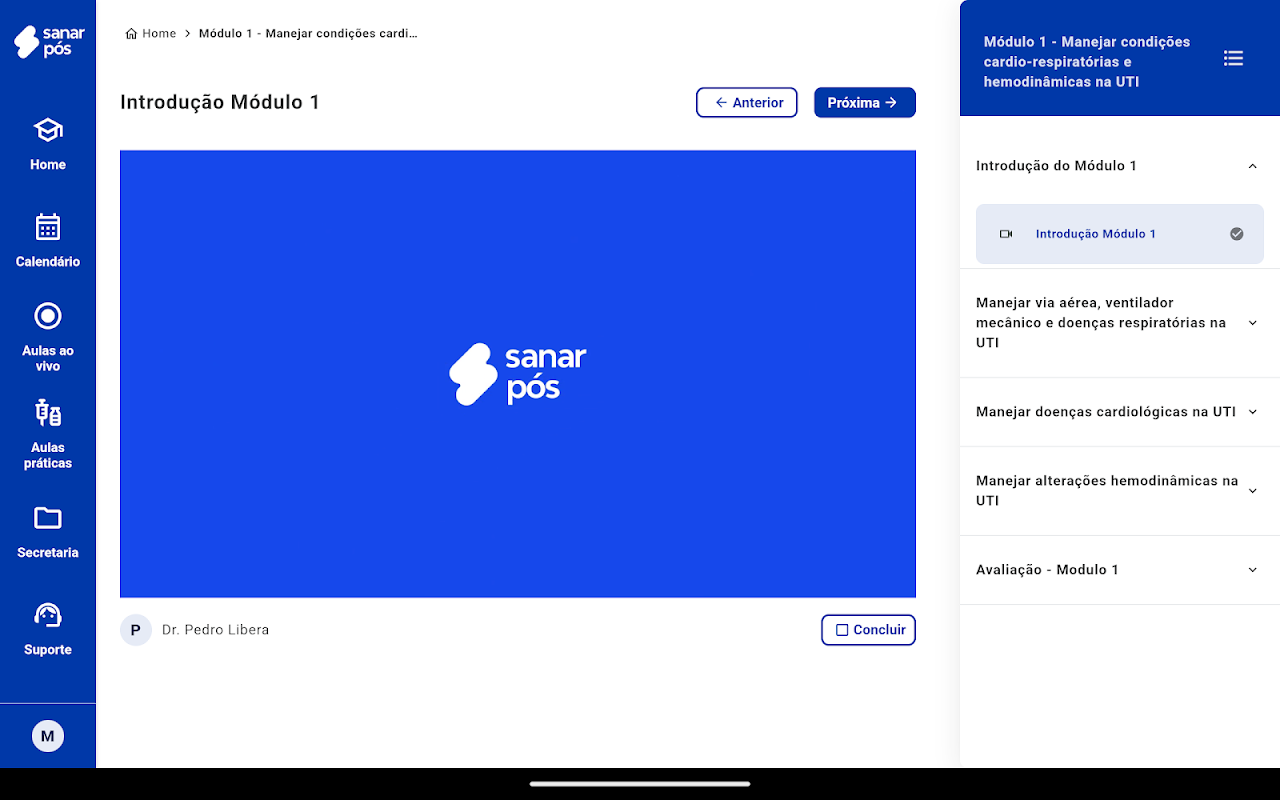1280x800 pixels.
Task: Tap the Android navigation home pill
Action: [640, 784]
